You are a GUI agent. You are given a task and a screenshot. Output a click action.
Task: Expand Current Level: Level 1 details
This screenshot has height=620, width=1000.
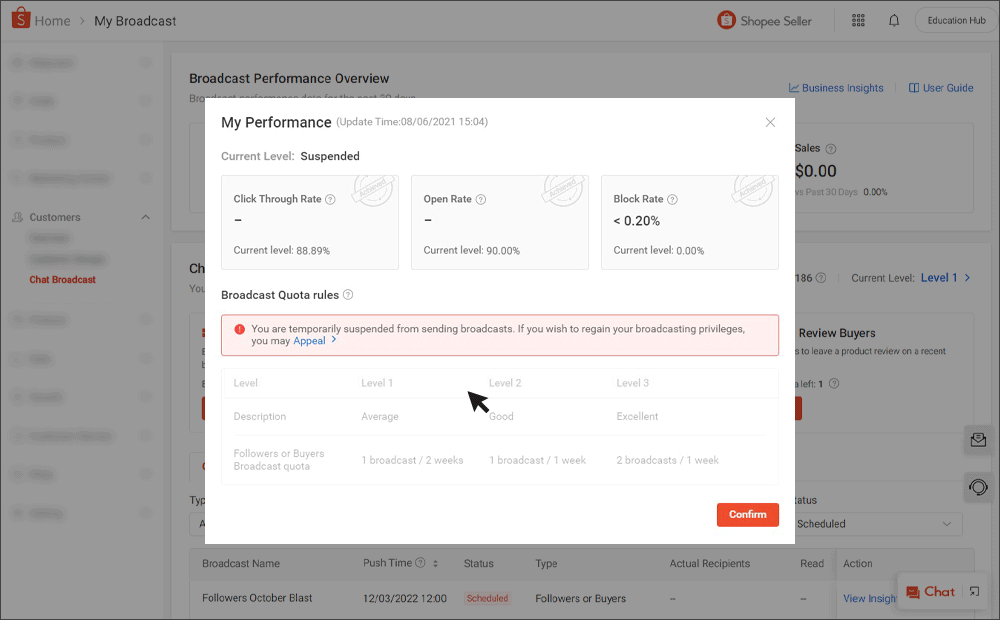(x=941, y=278)
